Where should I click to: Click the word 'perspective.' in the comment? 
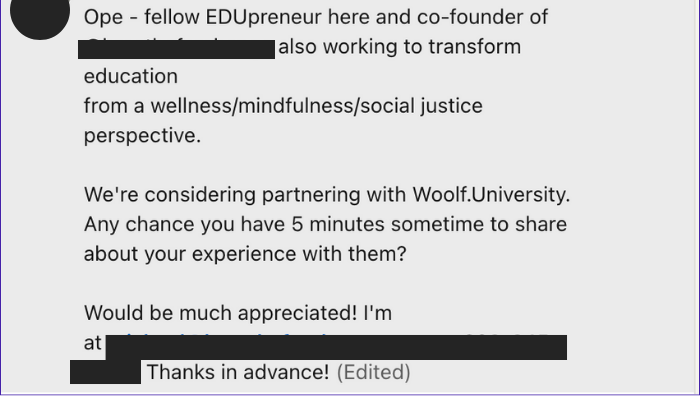click(x=142, y=135)
